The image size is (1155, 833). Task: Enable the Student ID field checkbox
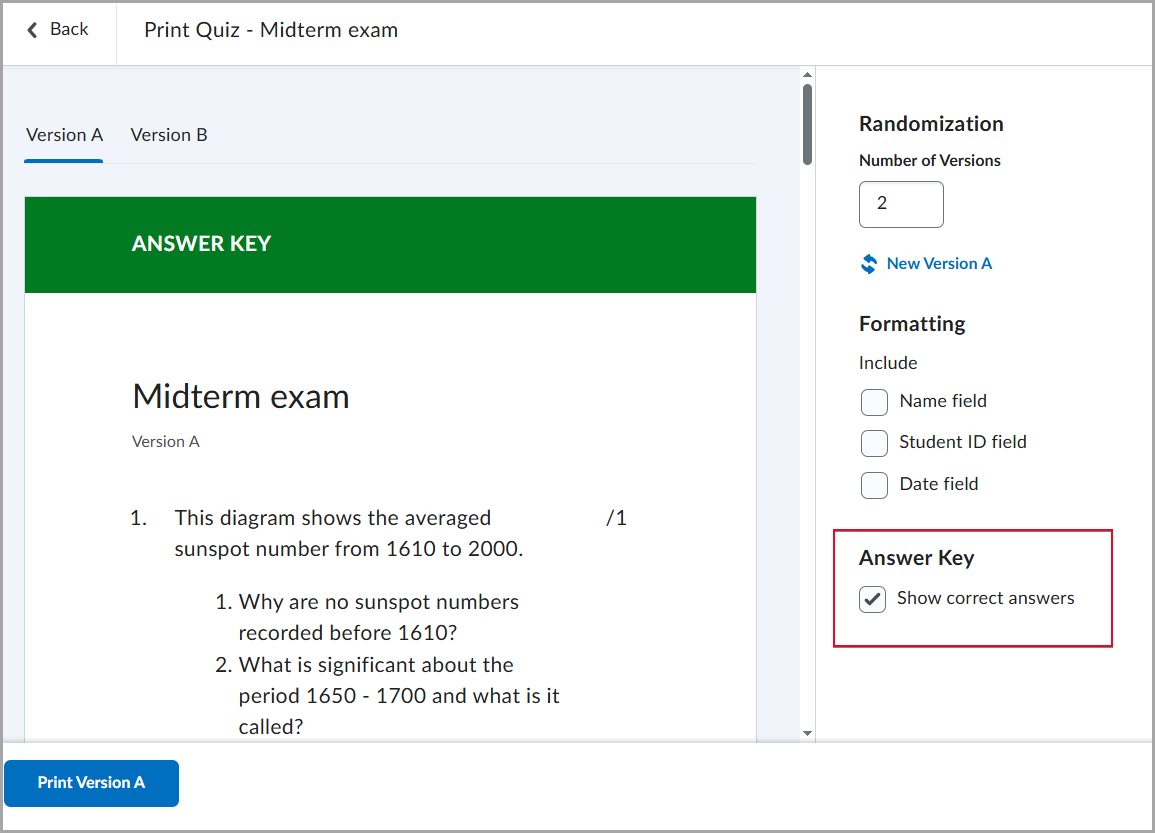point(874,443)
